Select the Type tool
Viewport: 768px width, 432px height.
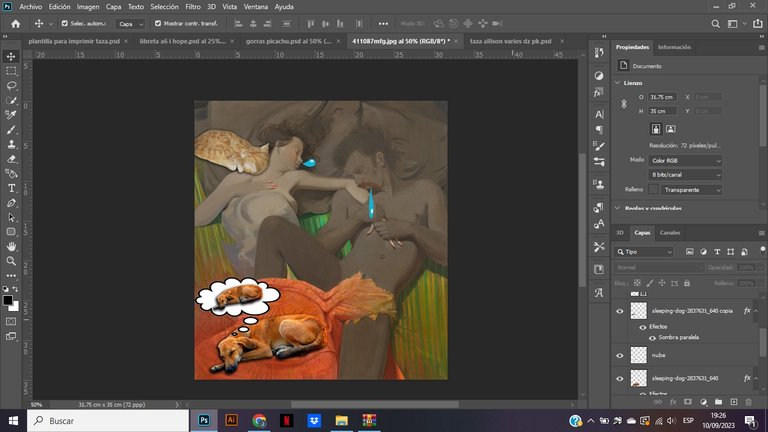click(11, 188)
